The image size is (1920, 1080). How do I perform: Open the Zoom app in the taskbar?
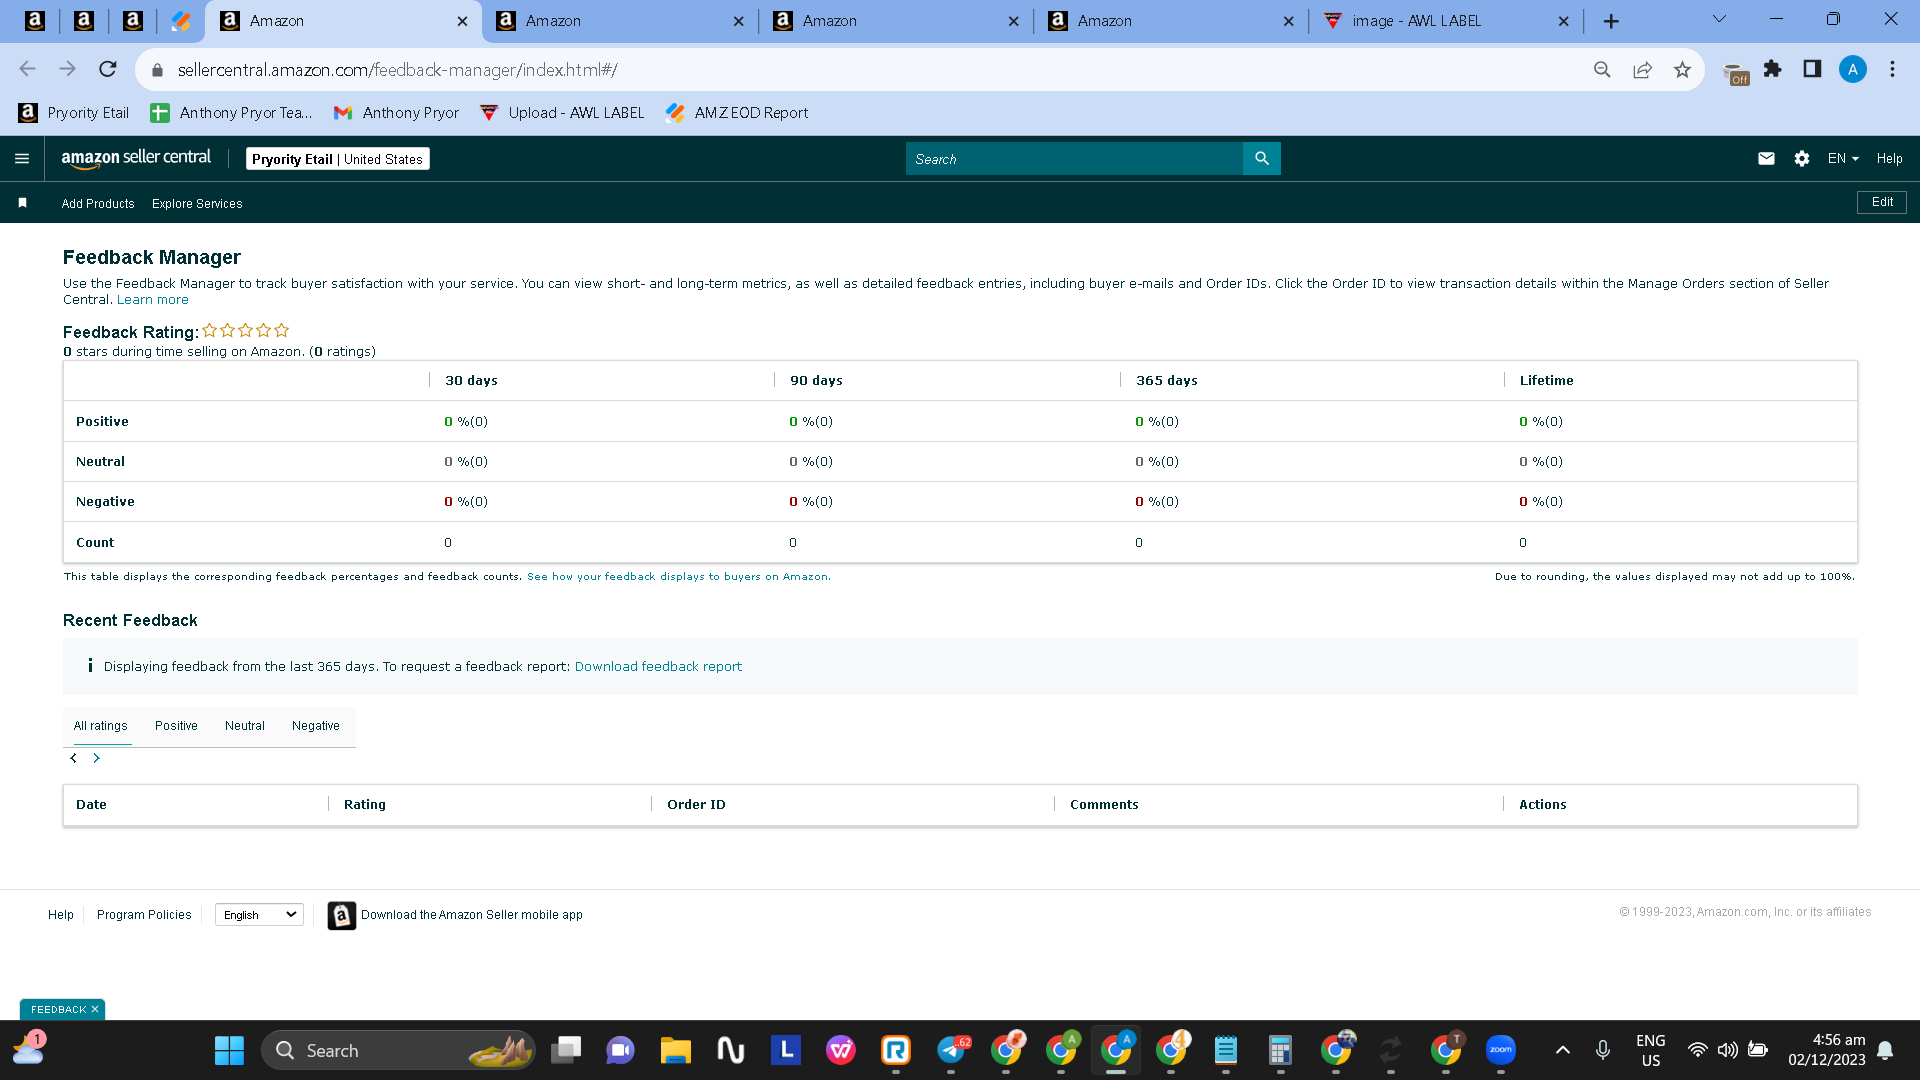click(1501, 1050)
